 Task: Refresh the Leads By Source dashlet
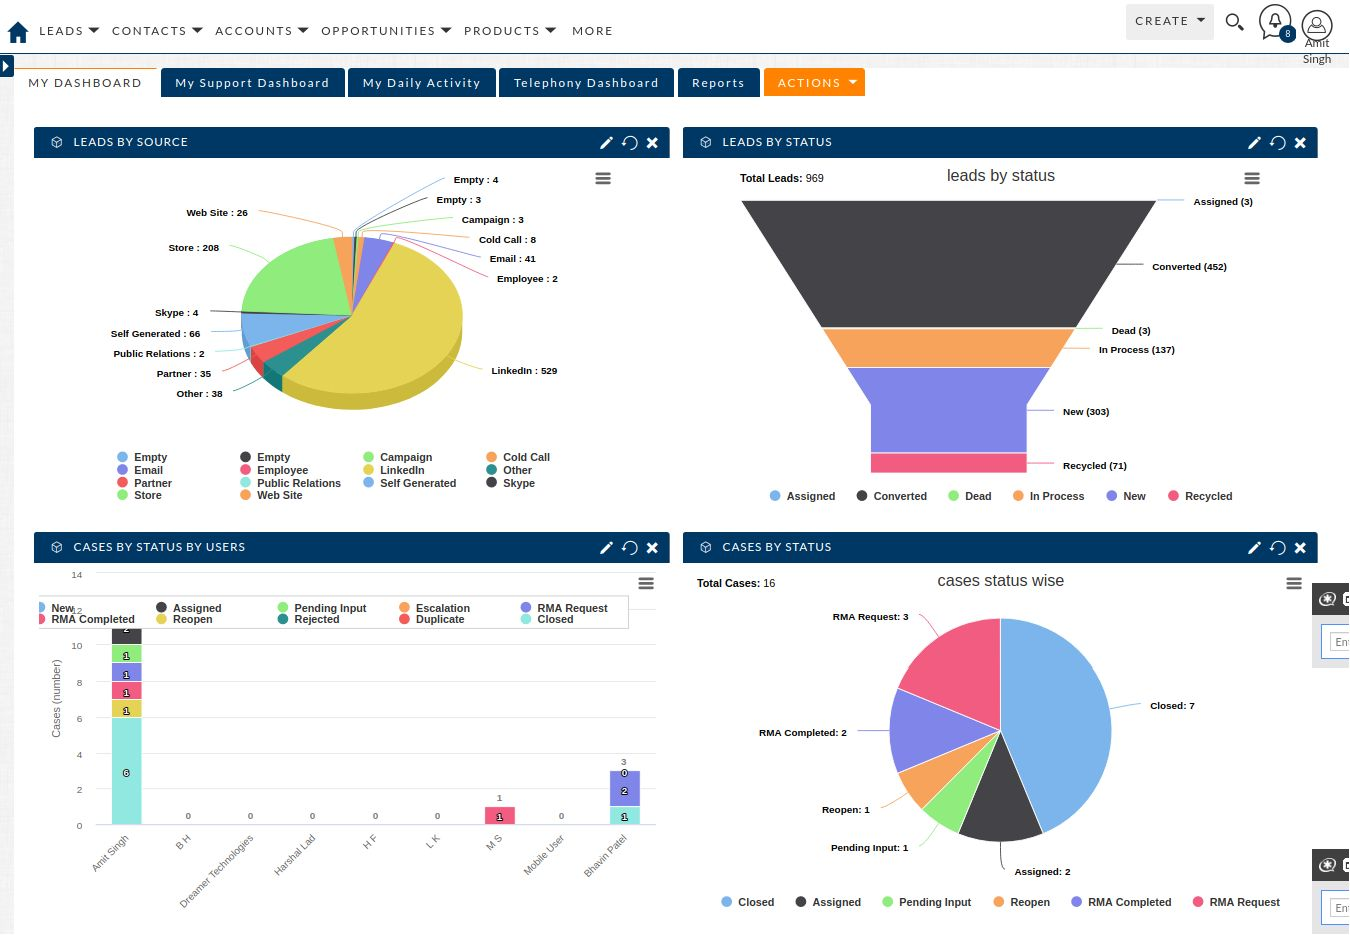pos(629,143)
